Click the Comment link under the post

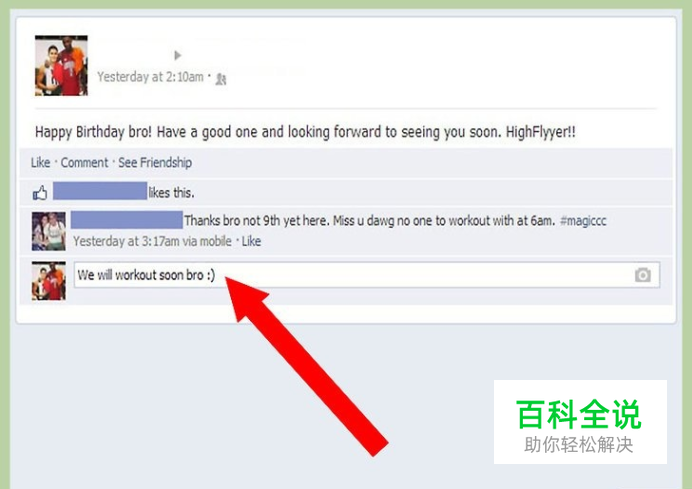pos(84,163)
